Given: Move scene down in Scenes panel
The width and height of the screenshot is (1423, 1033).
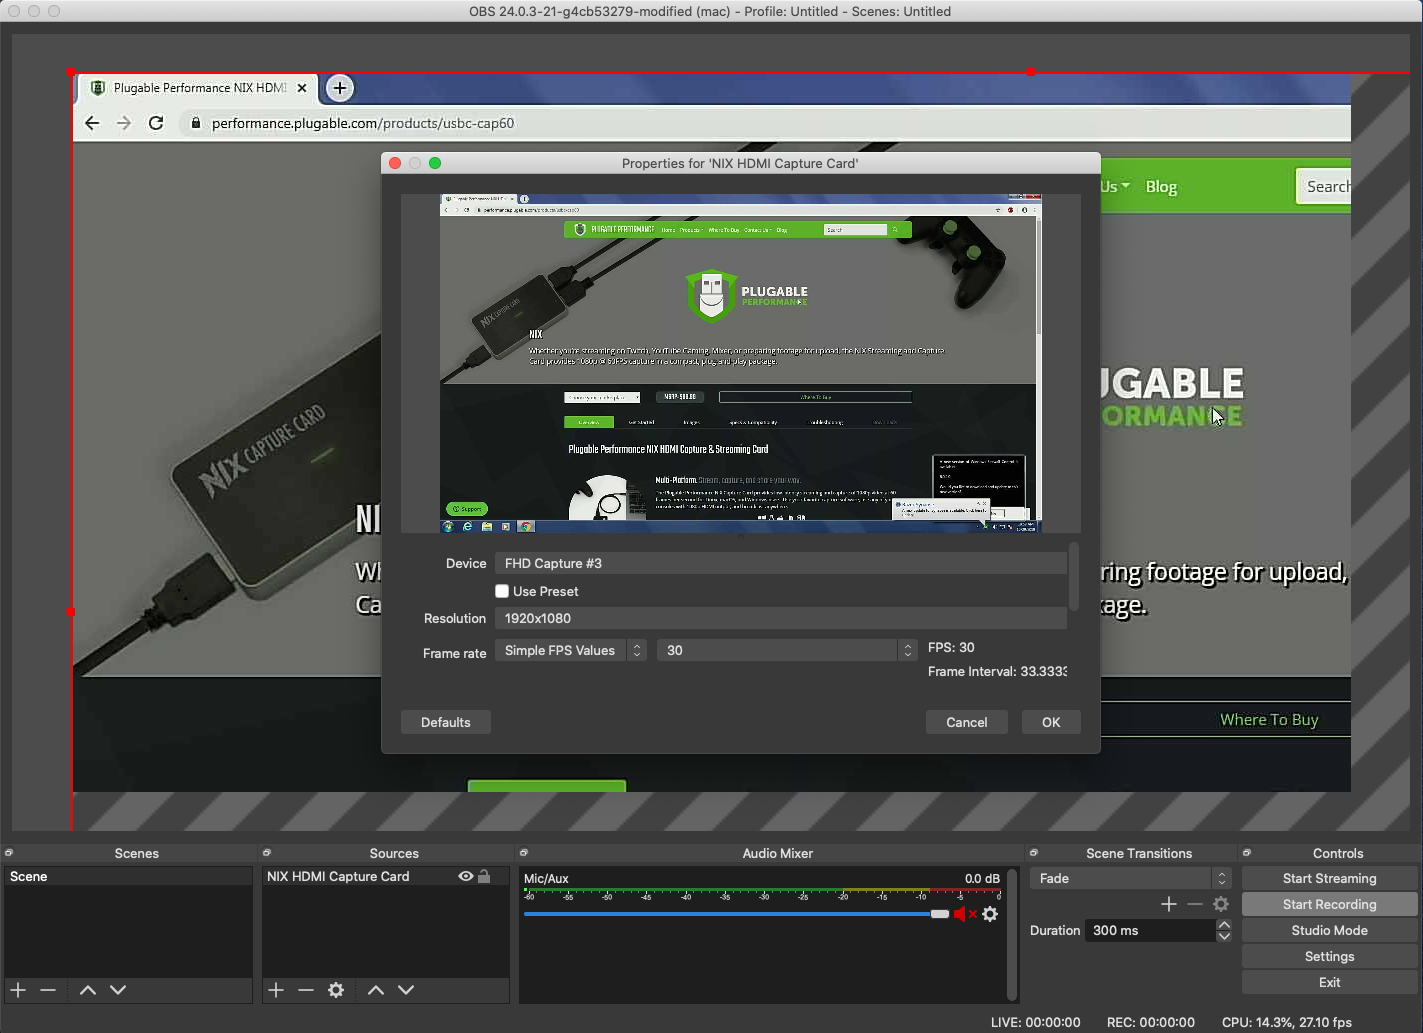Looking at the screenshot, I should (118, 990).
